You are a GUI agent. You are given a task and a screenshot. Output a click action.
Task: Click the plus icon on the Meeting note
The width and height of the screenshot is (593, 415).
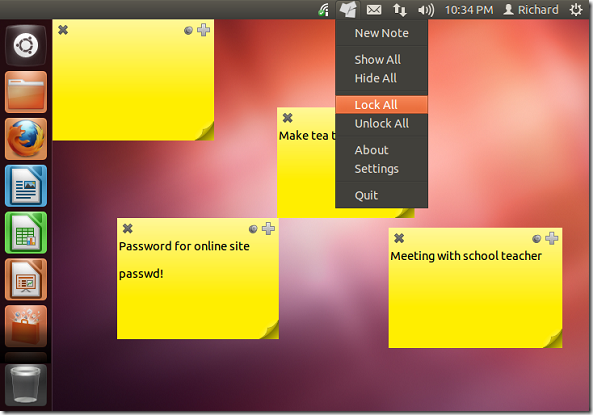(552, 238)
